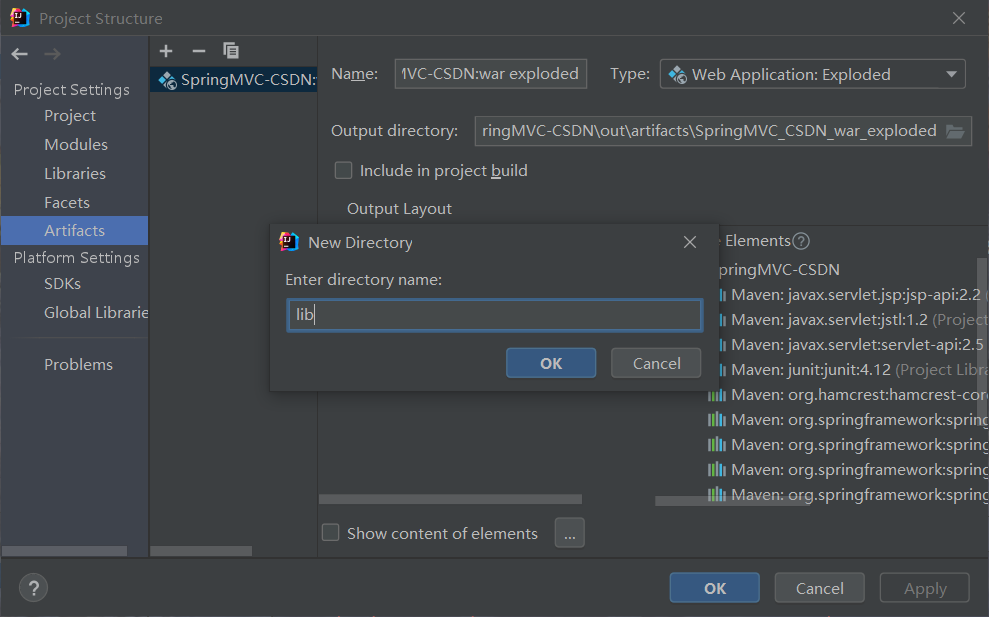Click the Available Elements horizontal scrollbar

[732, 501]
